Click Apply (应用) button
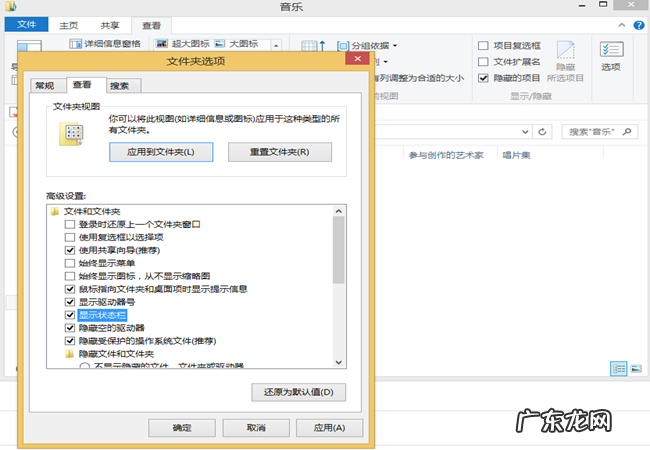The image size is (650, 450). (x=330, y=428)
